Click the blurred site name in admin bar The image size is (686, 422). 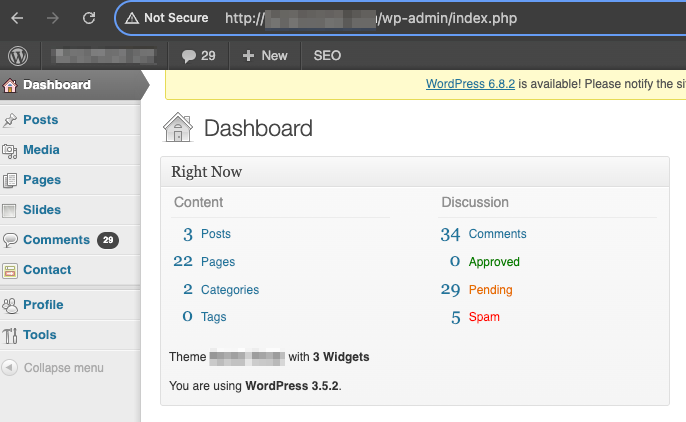point(104,56)
